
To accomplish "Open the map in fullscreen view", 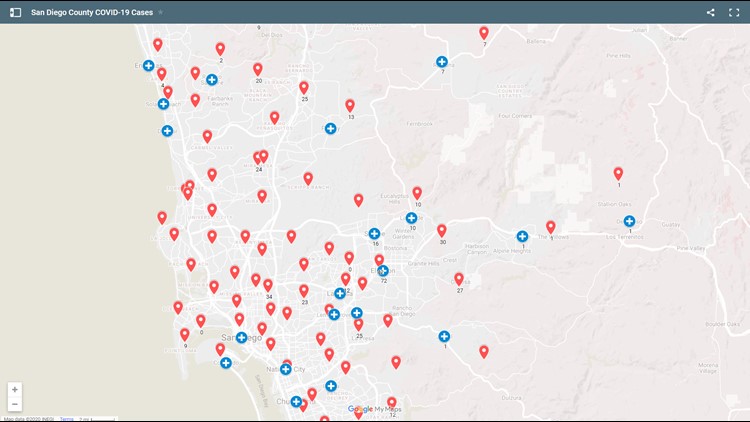I will coord(735,12).
